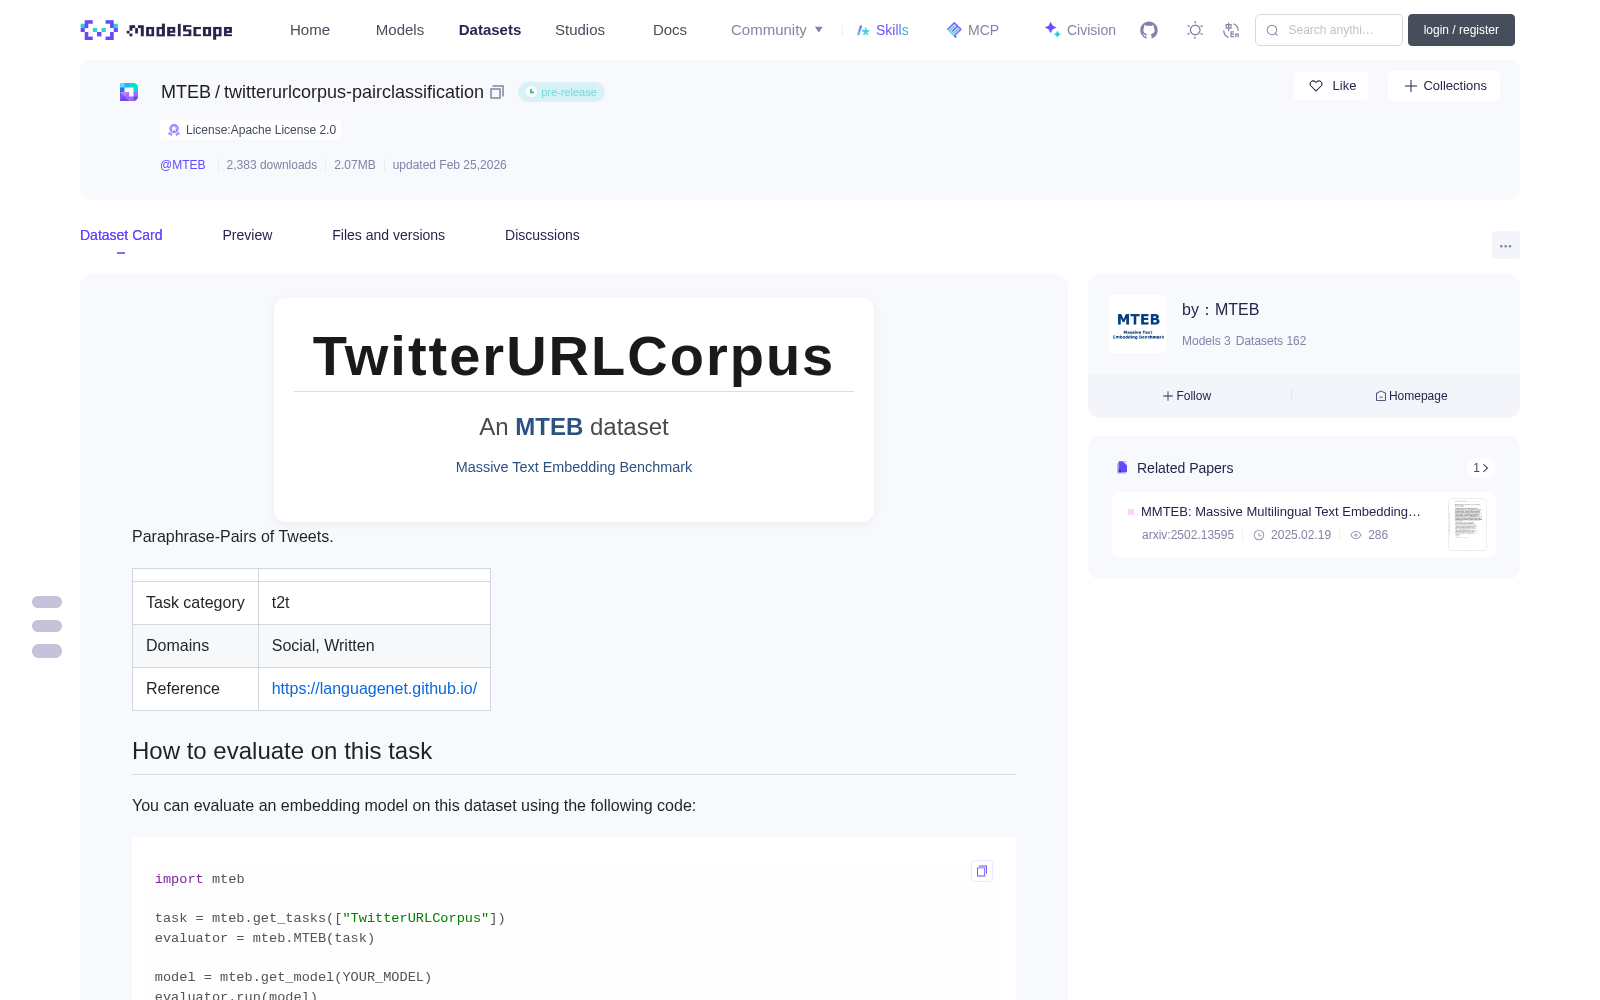Toggle the light/dark theme sun icon
The image size is (1600, 1000).
tap(1195, 30)
